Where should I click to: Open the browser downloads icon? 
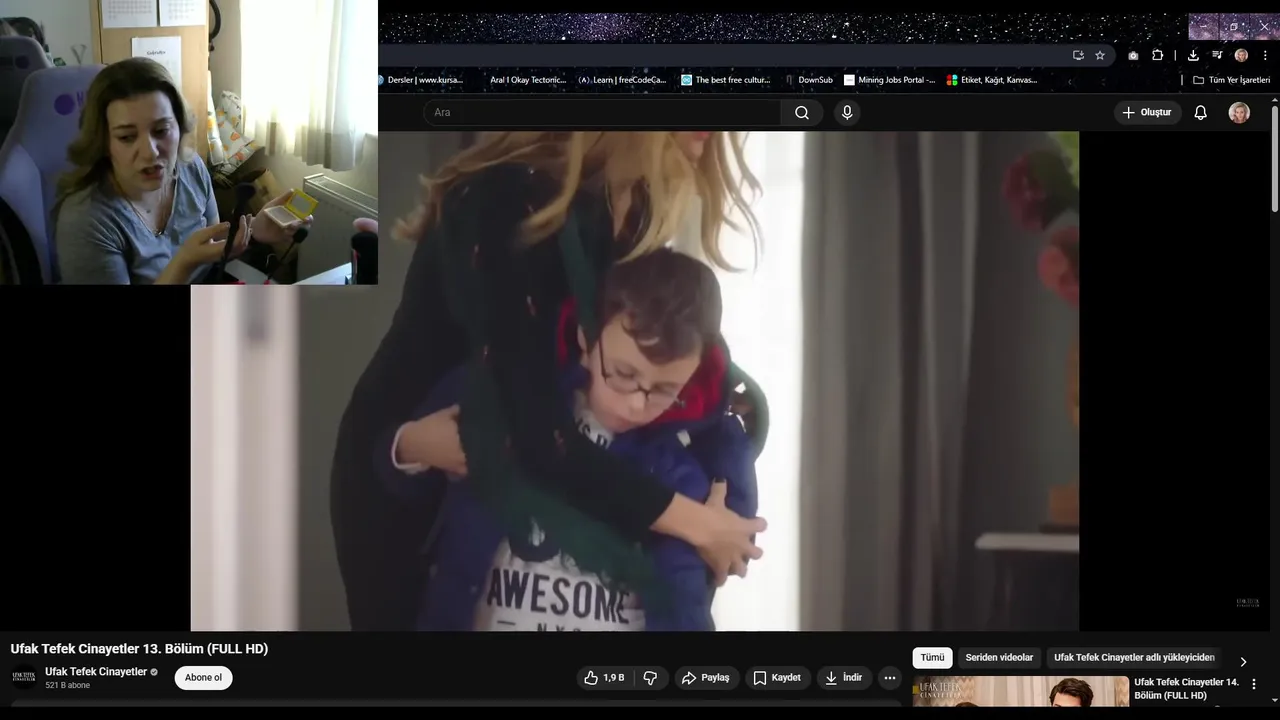click(1193, 55)
